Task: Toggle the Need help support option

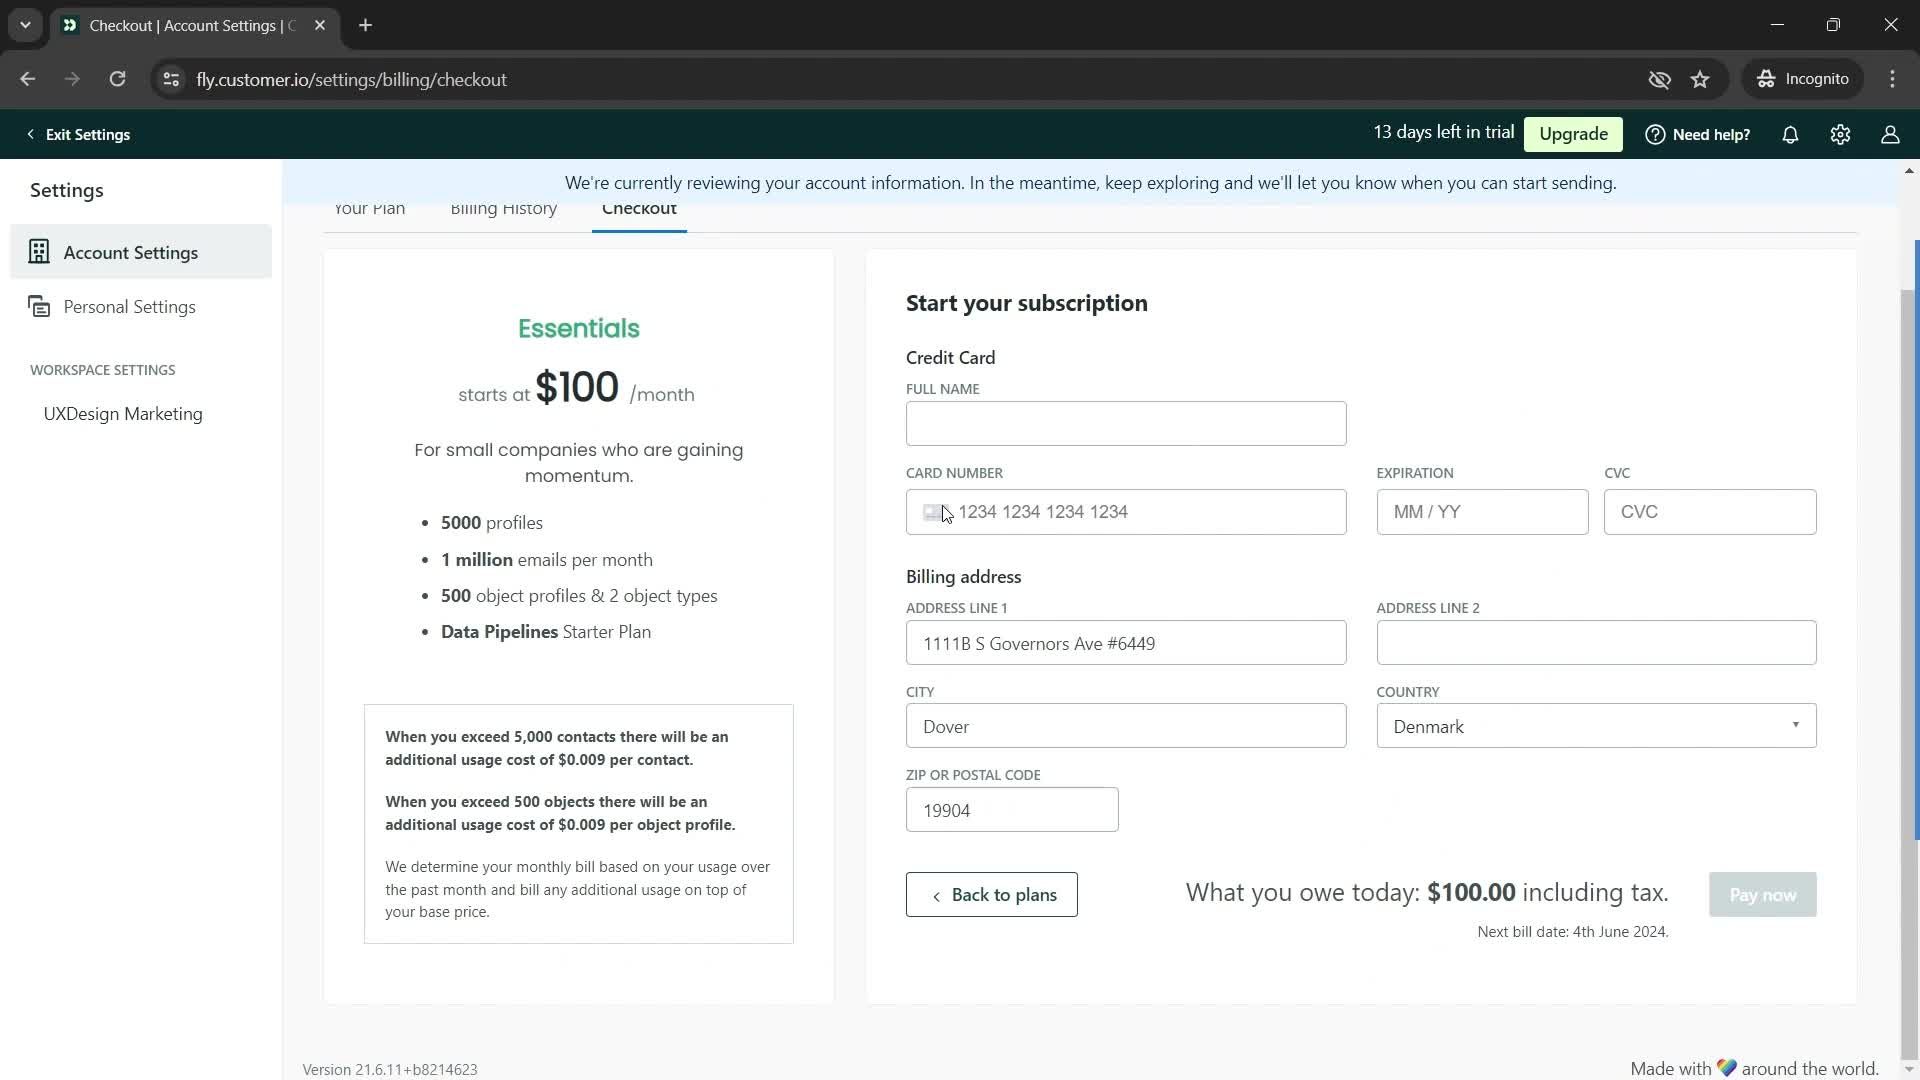Action: pyautogui.click(x=1701, y=133)
